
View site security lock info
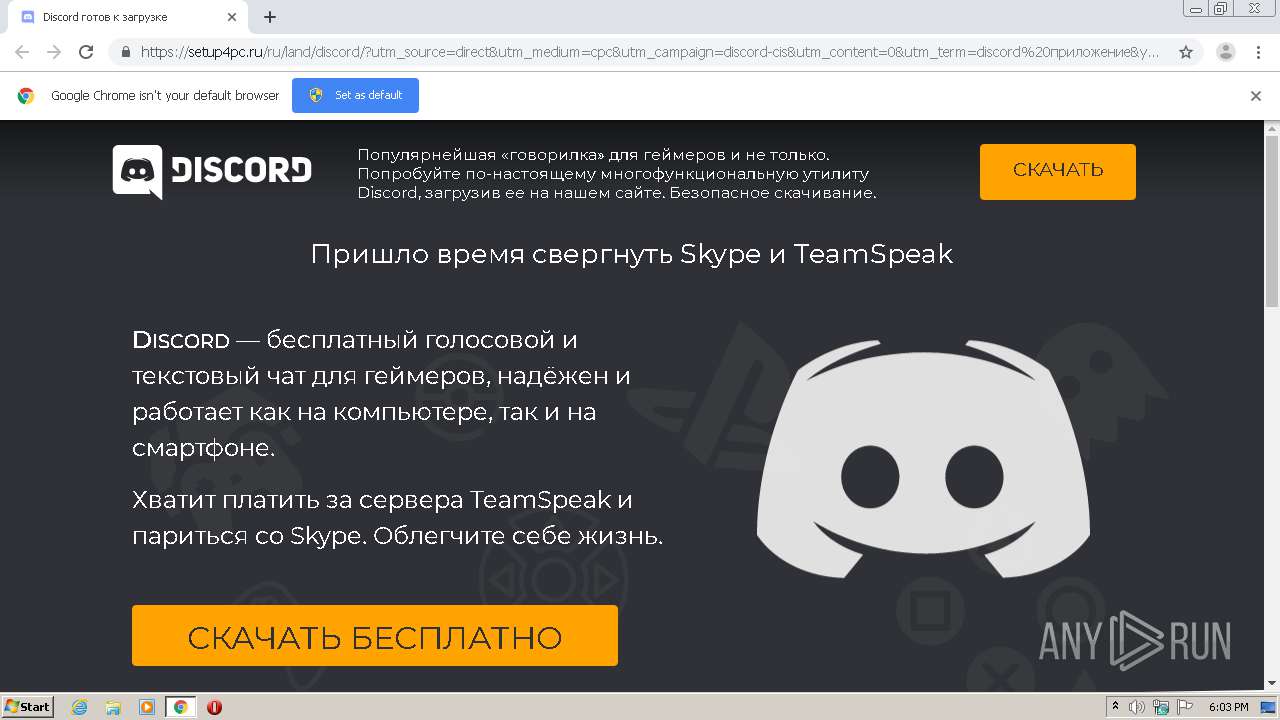[x=125, y=52]
